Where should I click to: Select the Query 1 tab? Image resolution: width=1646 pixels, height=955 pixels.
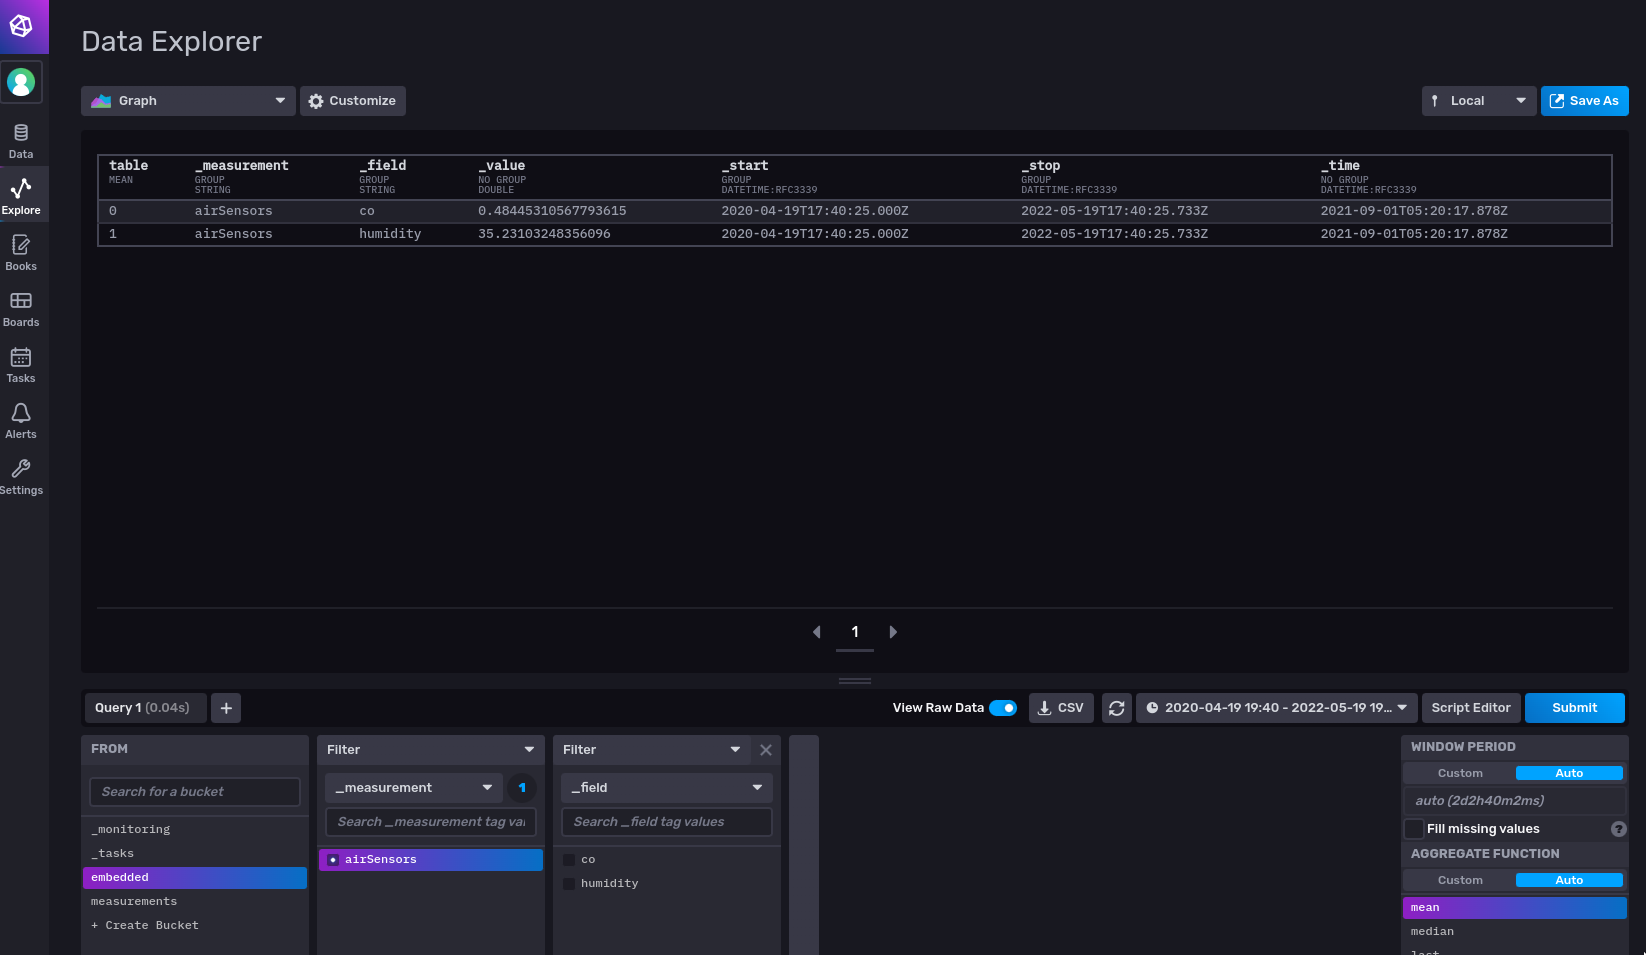tap(145, 708)
